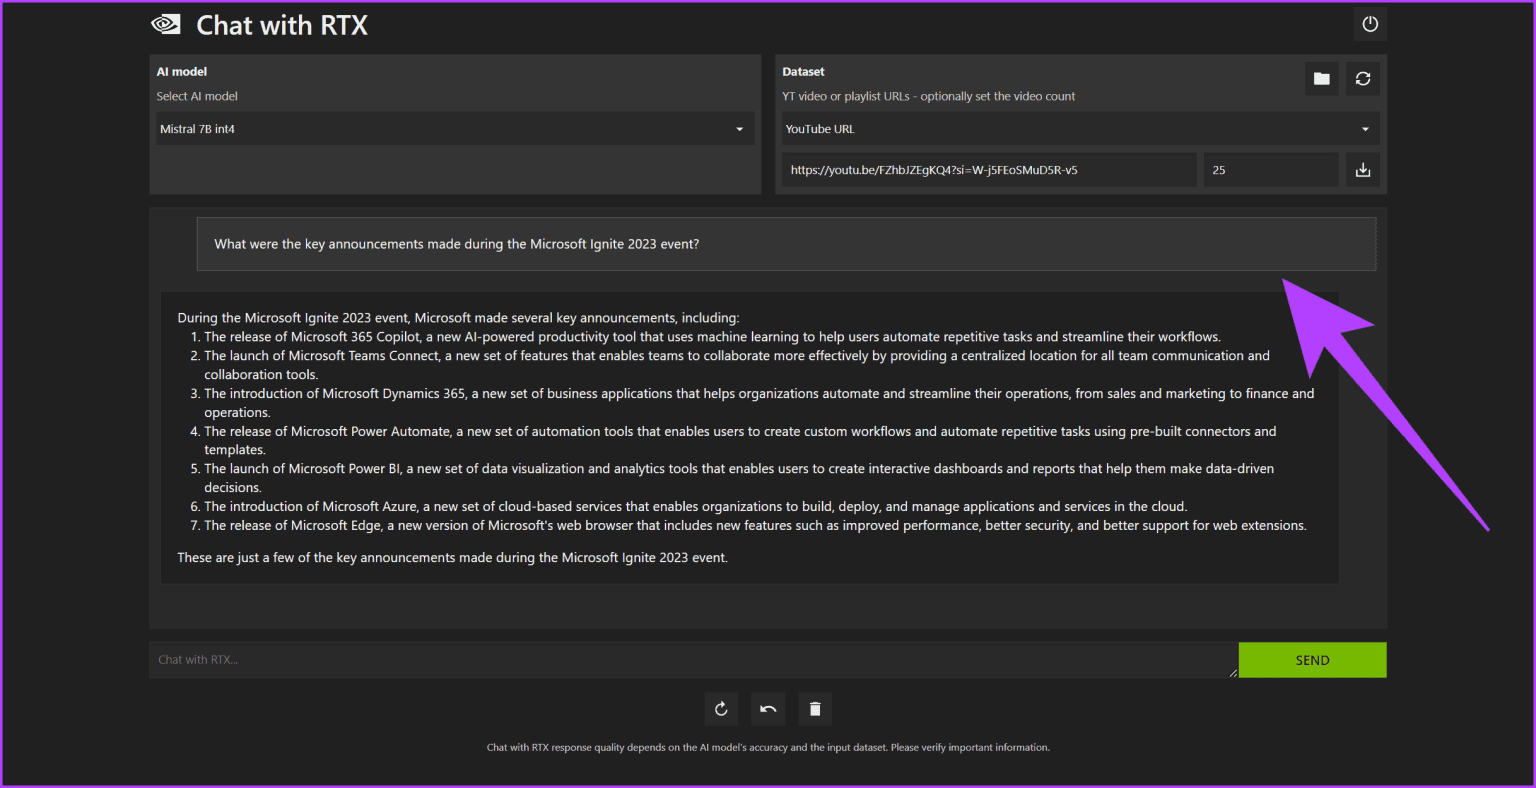Open the dataset folder icon
This screenshot has width=1536, height=788.
pos(1321,79)
